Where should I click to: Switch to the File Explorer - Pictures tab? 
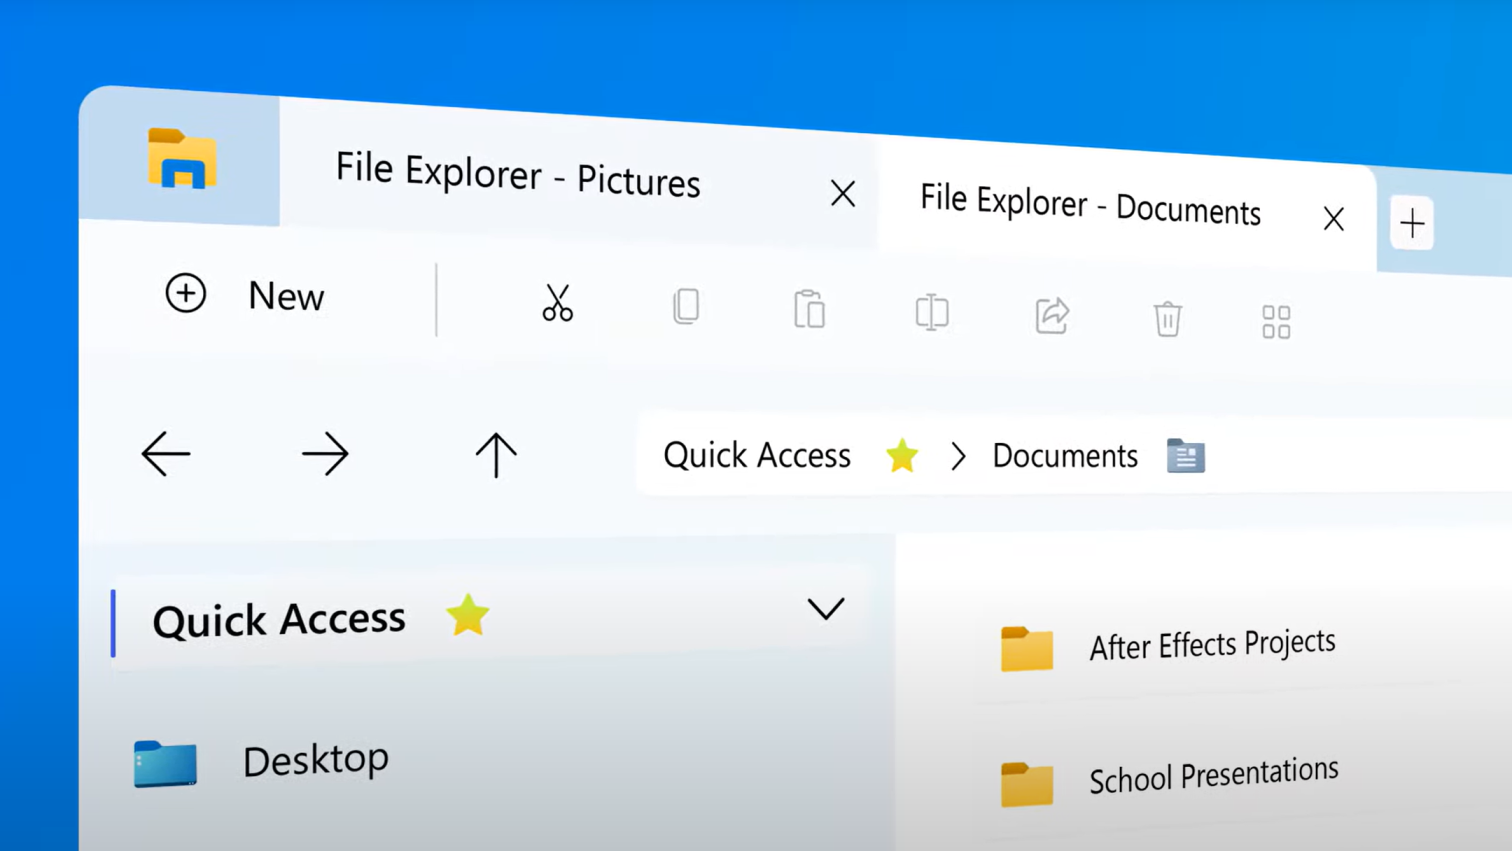(517, 183)
